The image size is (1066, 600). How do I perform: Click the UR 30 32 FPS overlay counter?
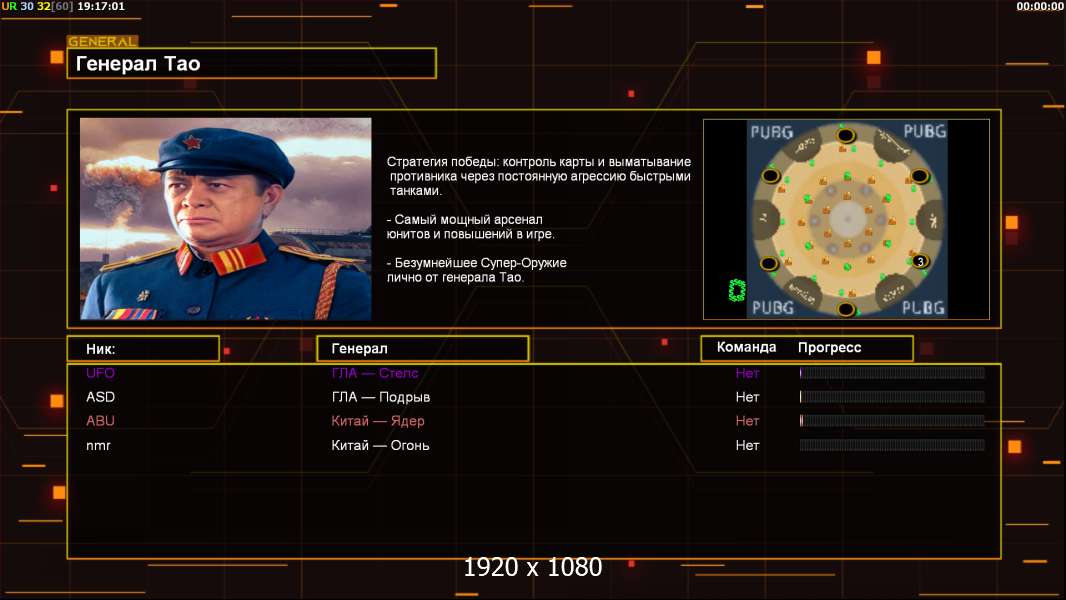click(x=37, y=6)
